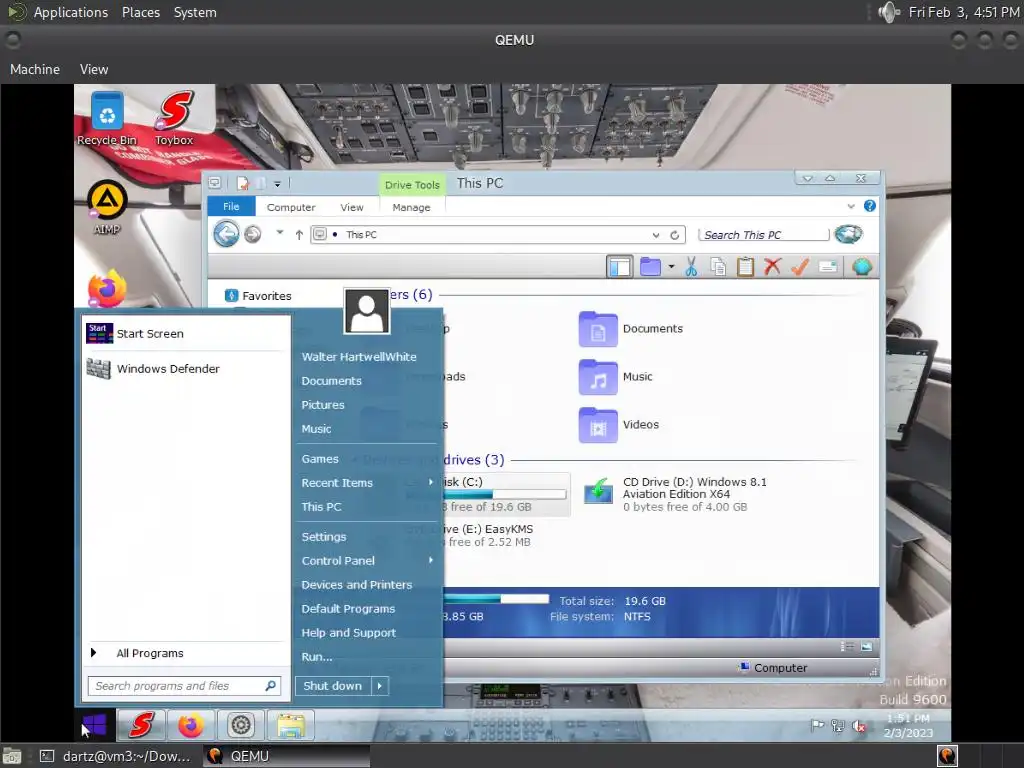Viewport: 1024px width, 768px height.
Task: Click the host volume speaker icon
Action: [x=888, y=12]
